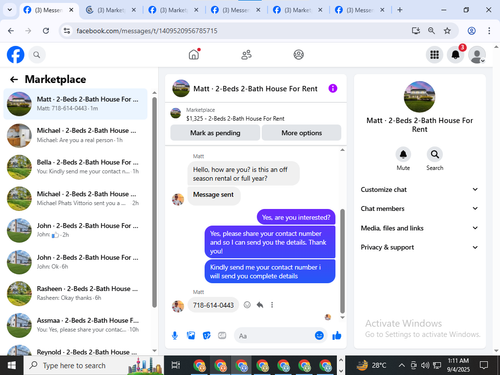Open the clock showing 1:11 AM

click(458, 365)
